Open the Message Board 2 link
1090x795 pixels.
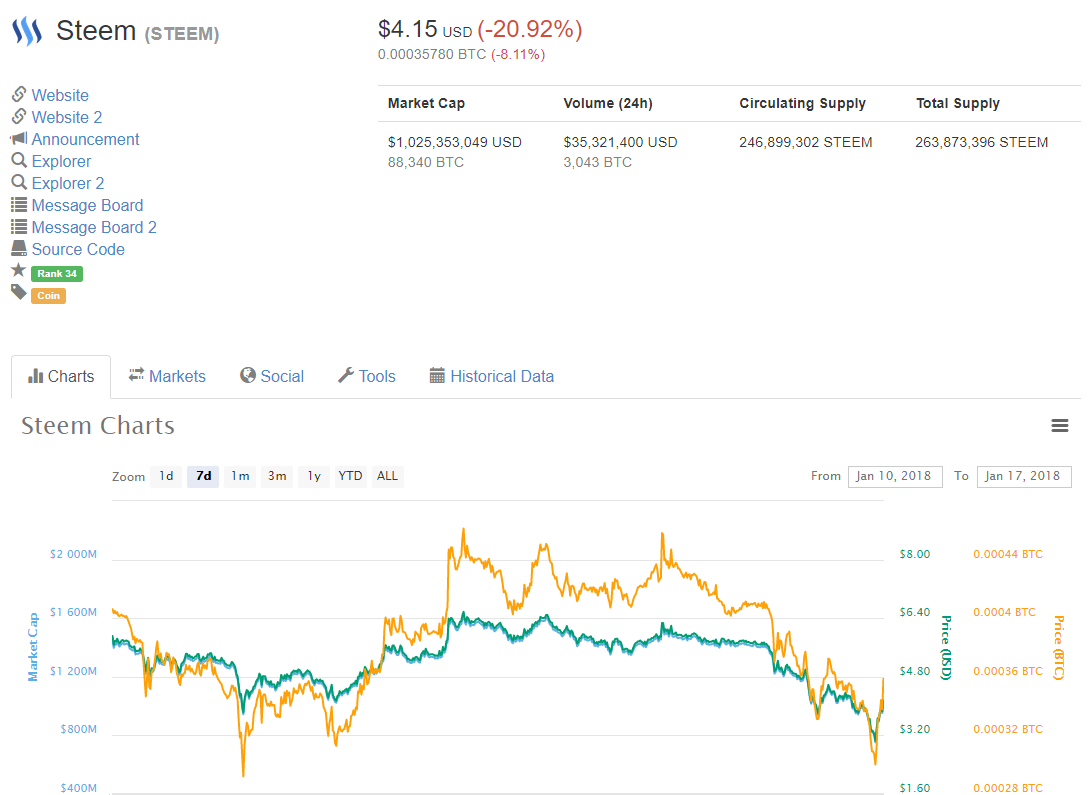point(94,228)
